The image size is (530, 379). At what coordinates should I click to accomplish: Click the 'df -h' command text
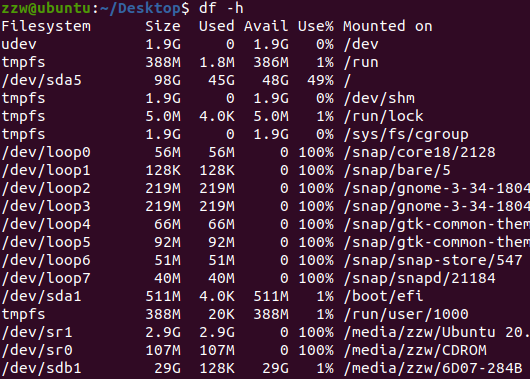click(x=221, y=8)
